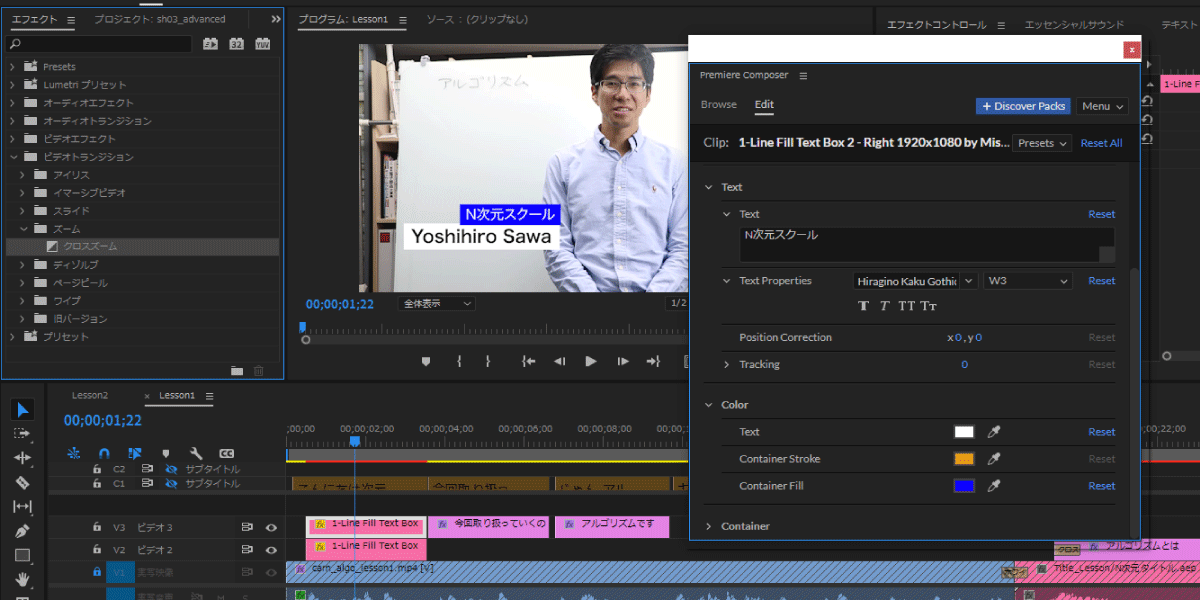Toggle linked selection in the timeline
Image resolution: width=1200 pixels, height=600 pixels.
click(135, 453)
